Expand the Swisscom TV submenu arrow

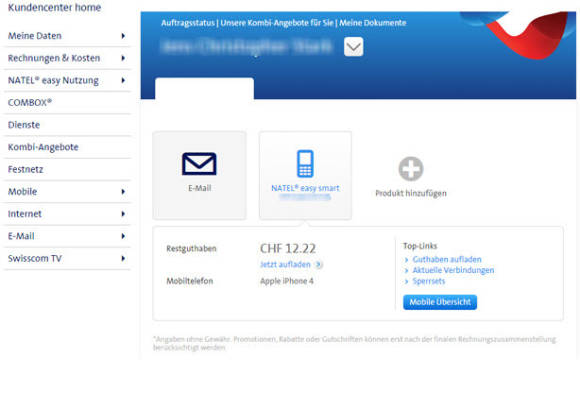click(123, 258)
